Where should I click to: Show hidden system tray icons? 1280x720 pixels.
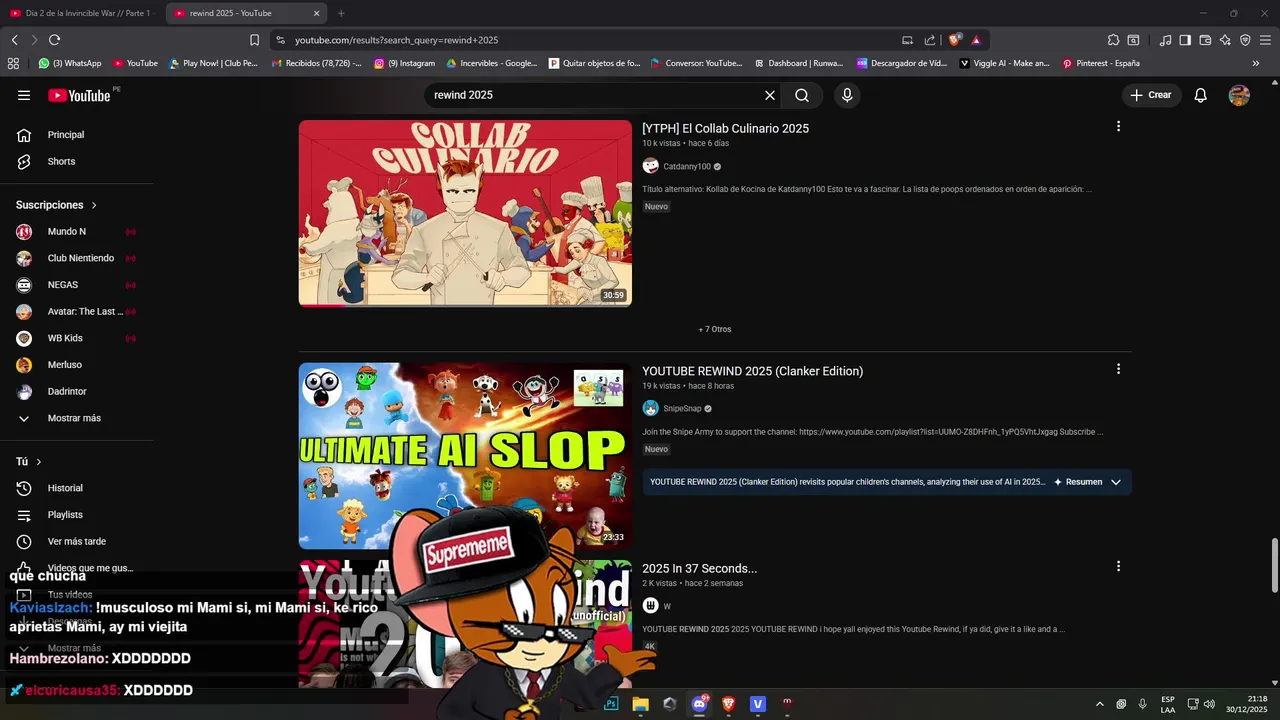point(1100,704)
